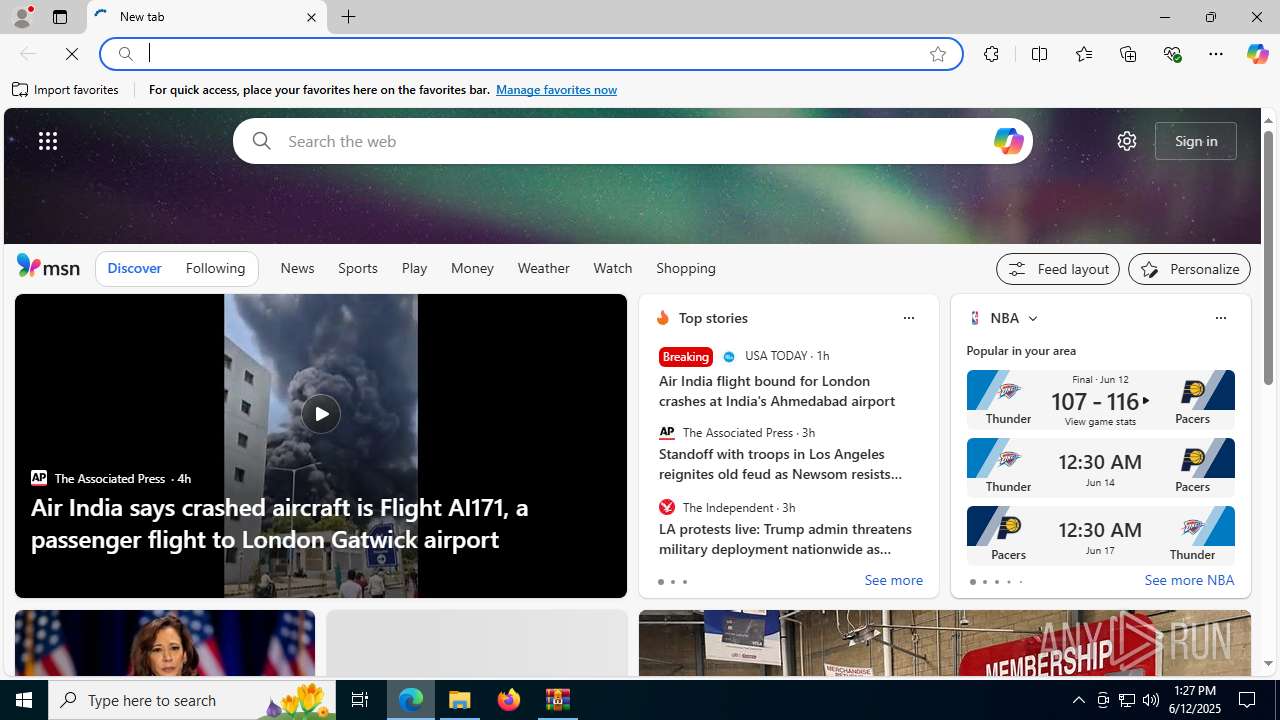
Task: Open the Shopping tab
Action: (686, 268)
